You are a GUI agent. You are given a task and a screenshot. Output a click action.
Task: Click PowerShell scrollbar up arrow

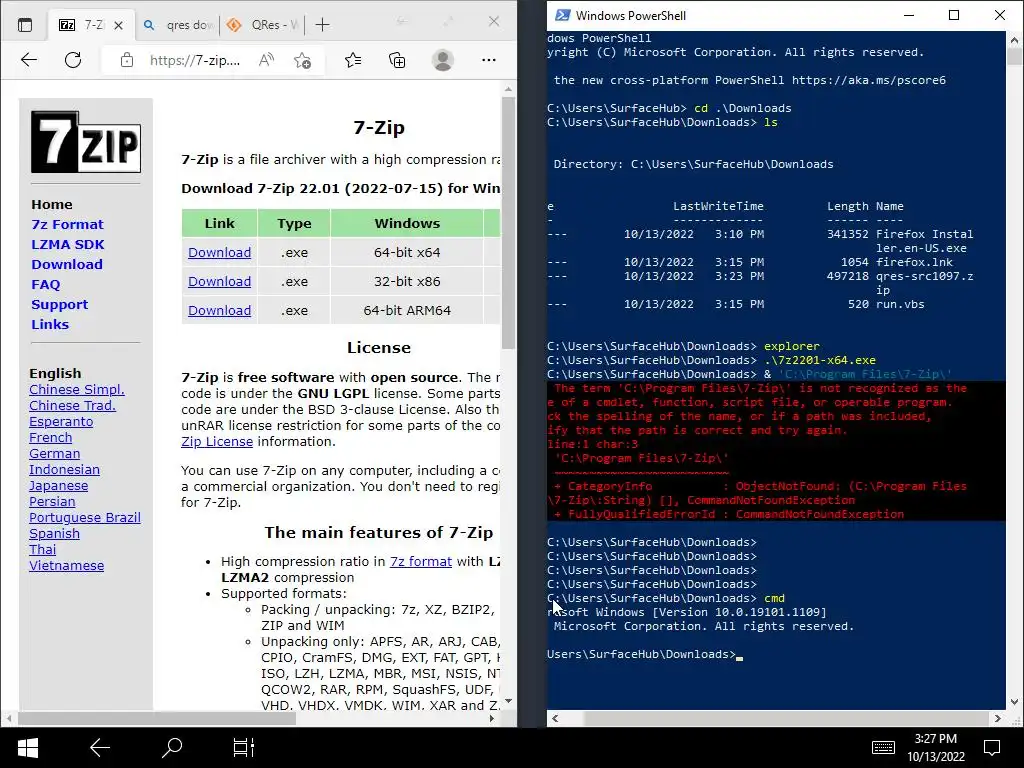coord(1014,40)
